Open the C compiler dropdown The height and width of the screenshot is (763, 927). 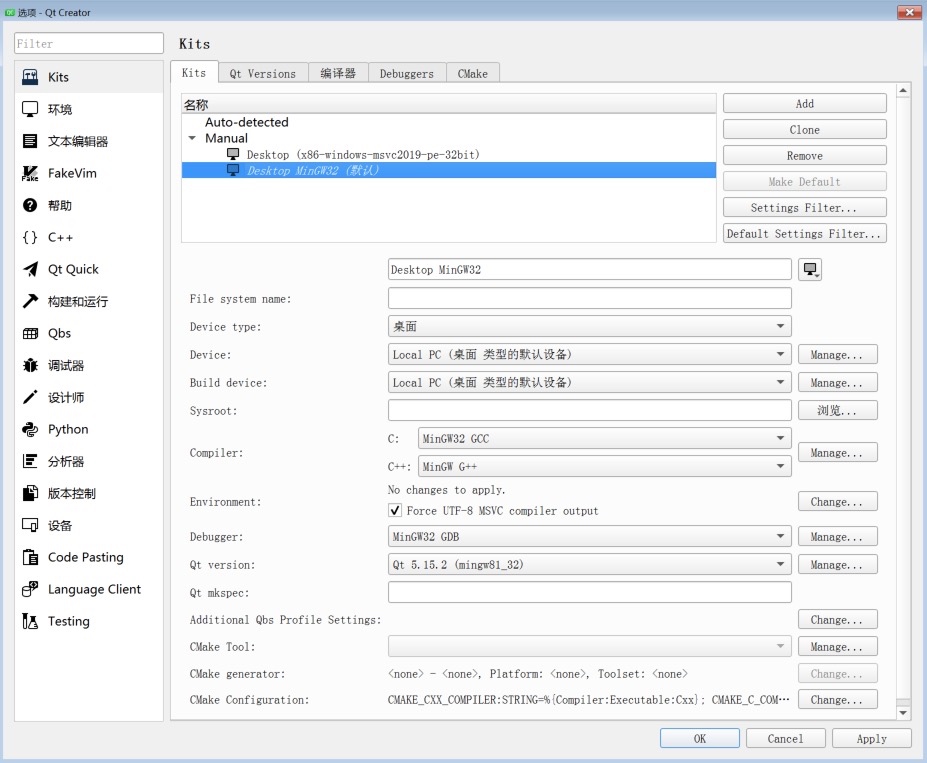click(604, 439)
